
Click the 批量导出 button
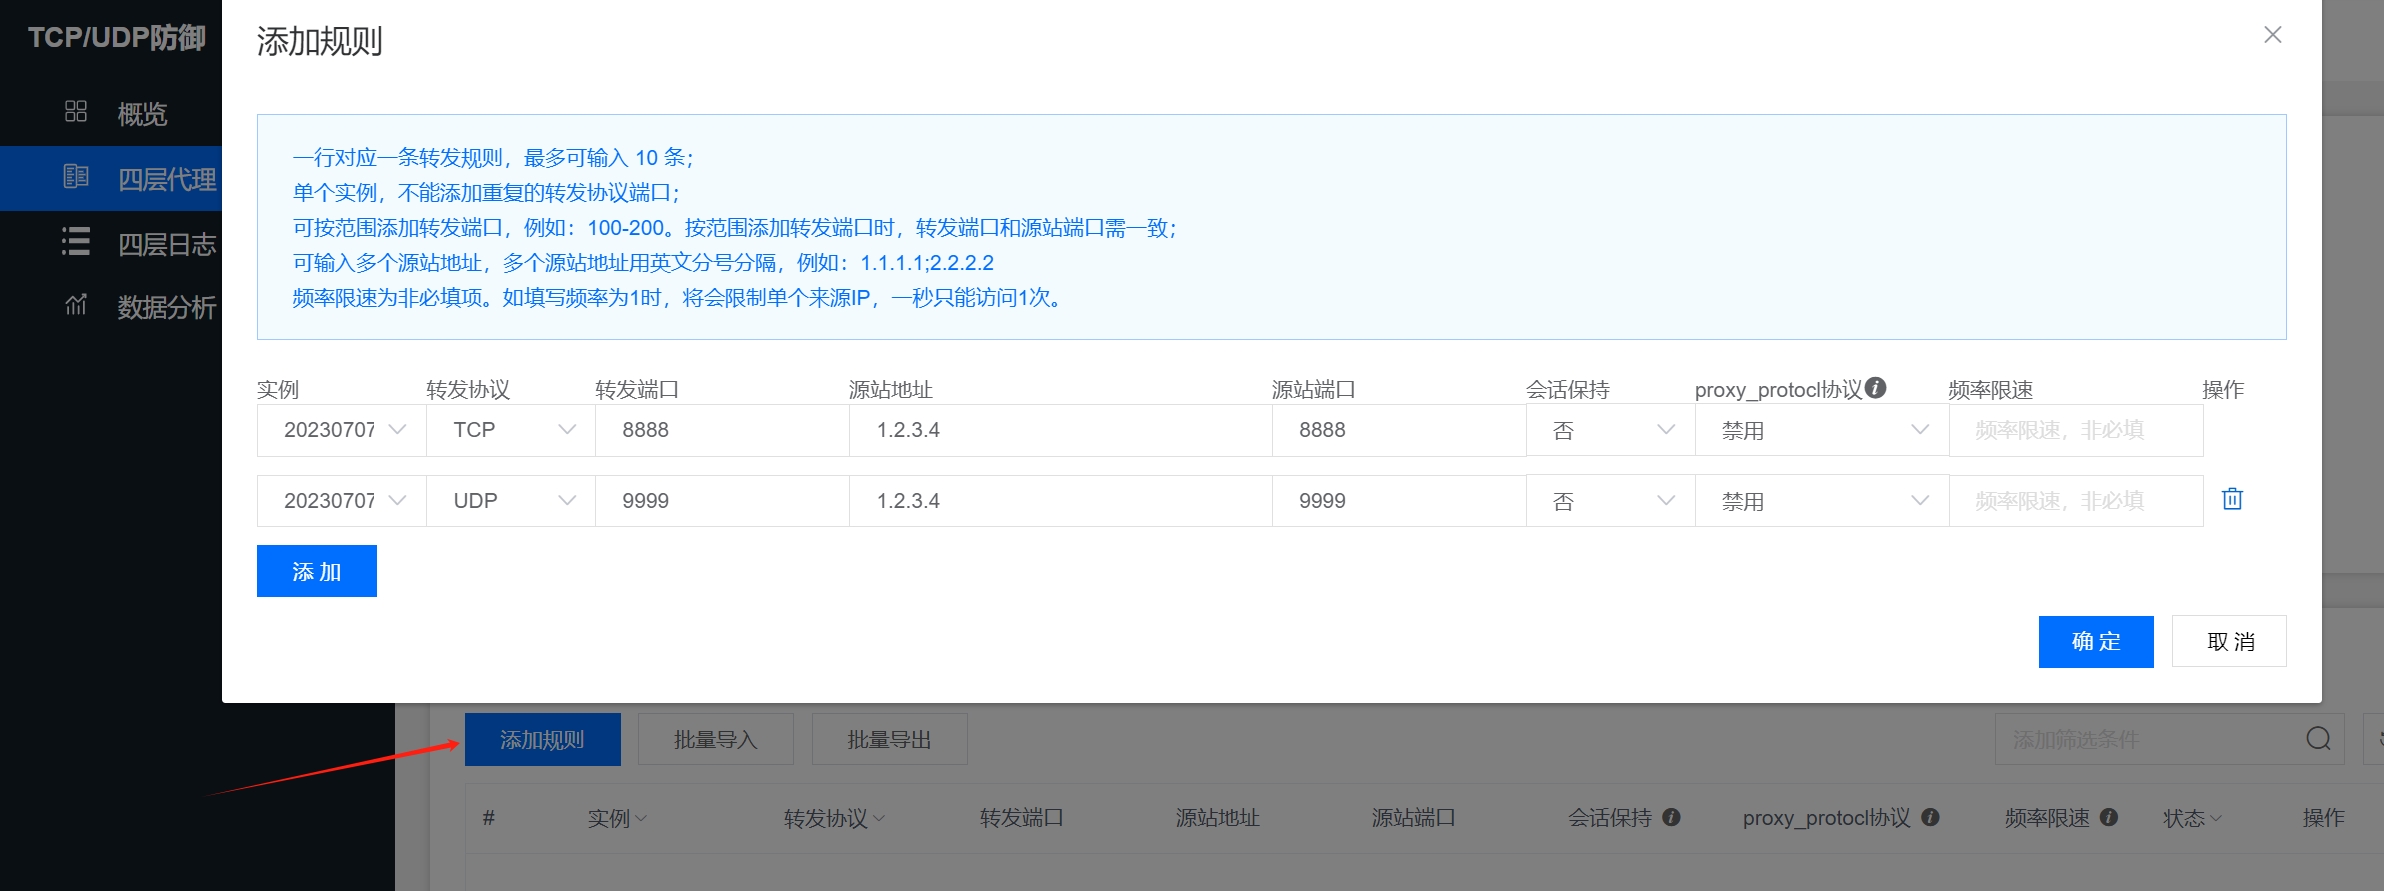[890, 740]
